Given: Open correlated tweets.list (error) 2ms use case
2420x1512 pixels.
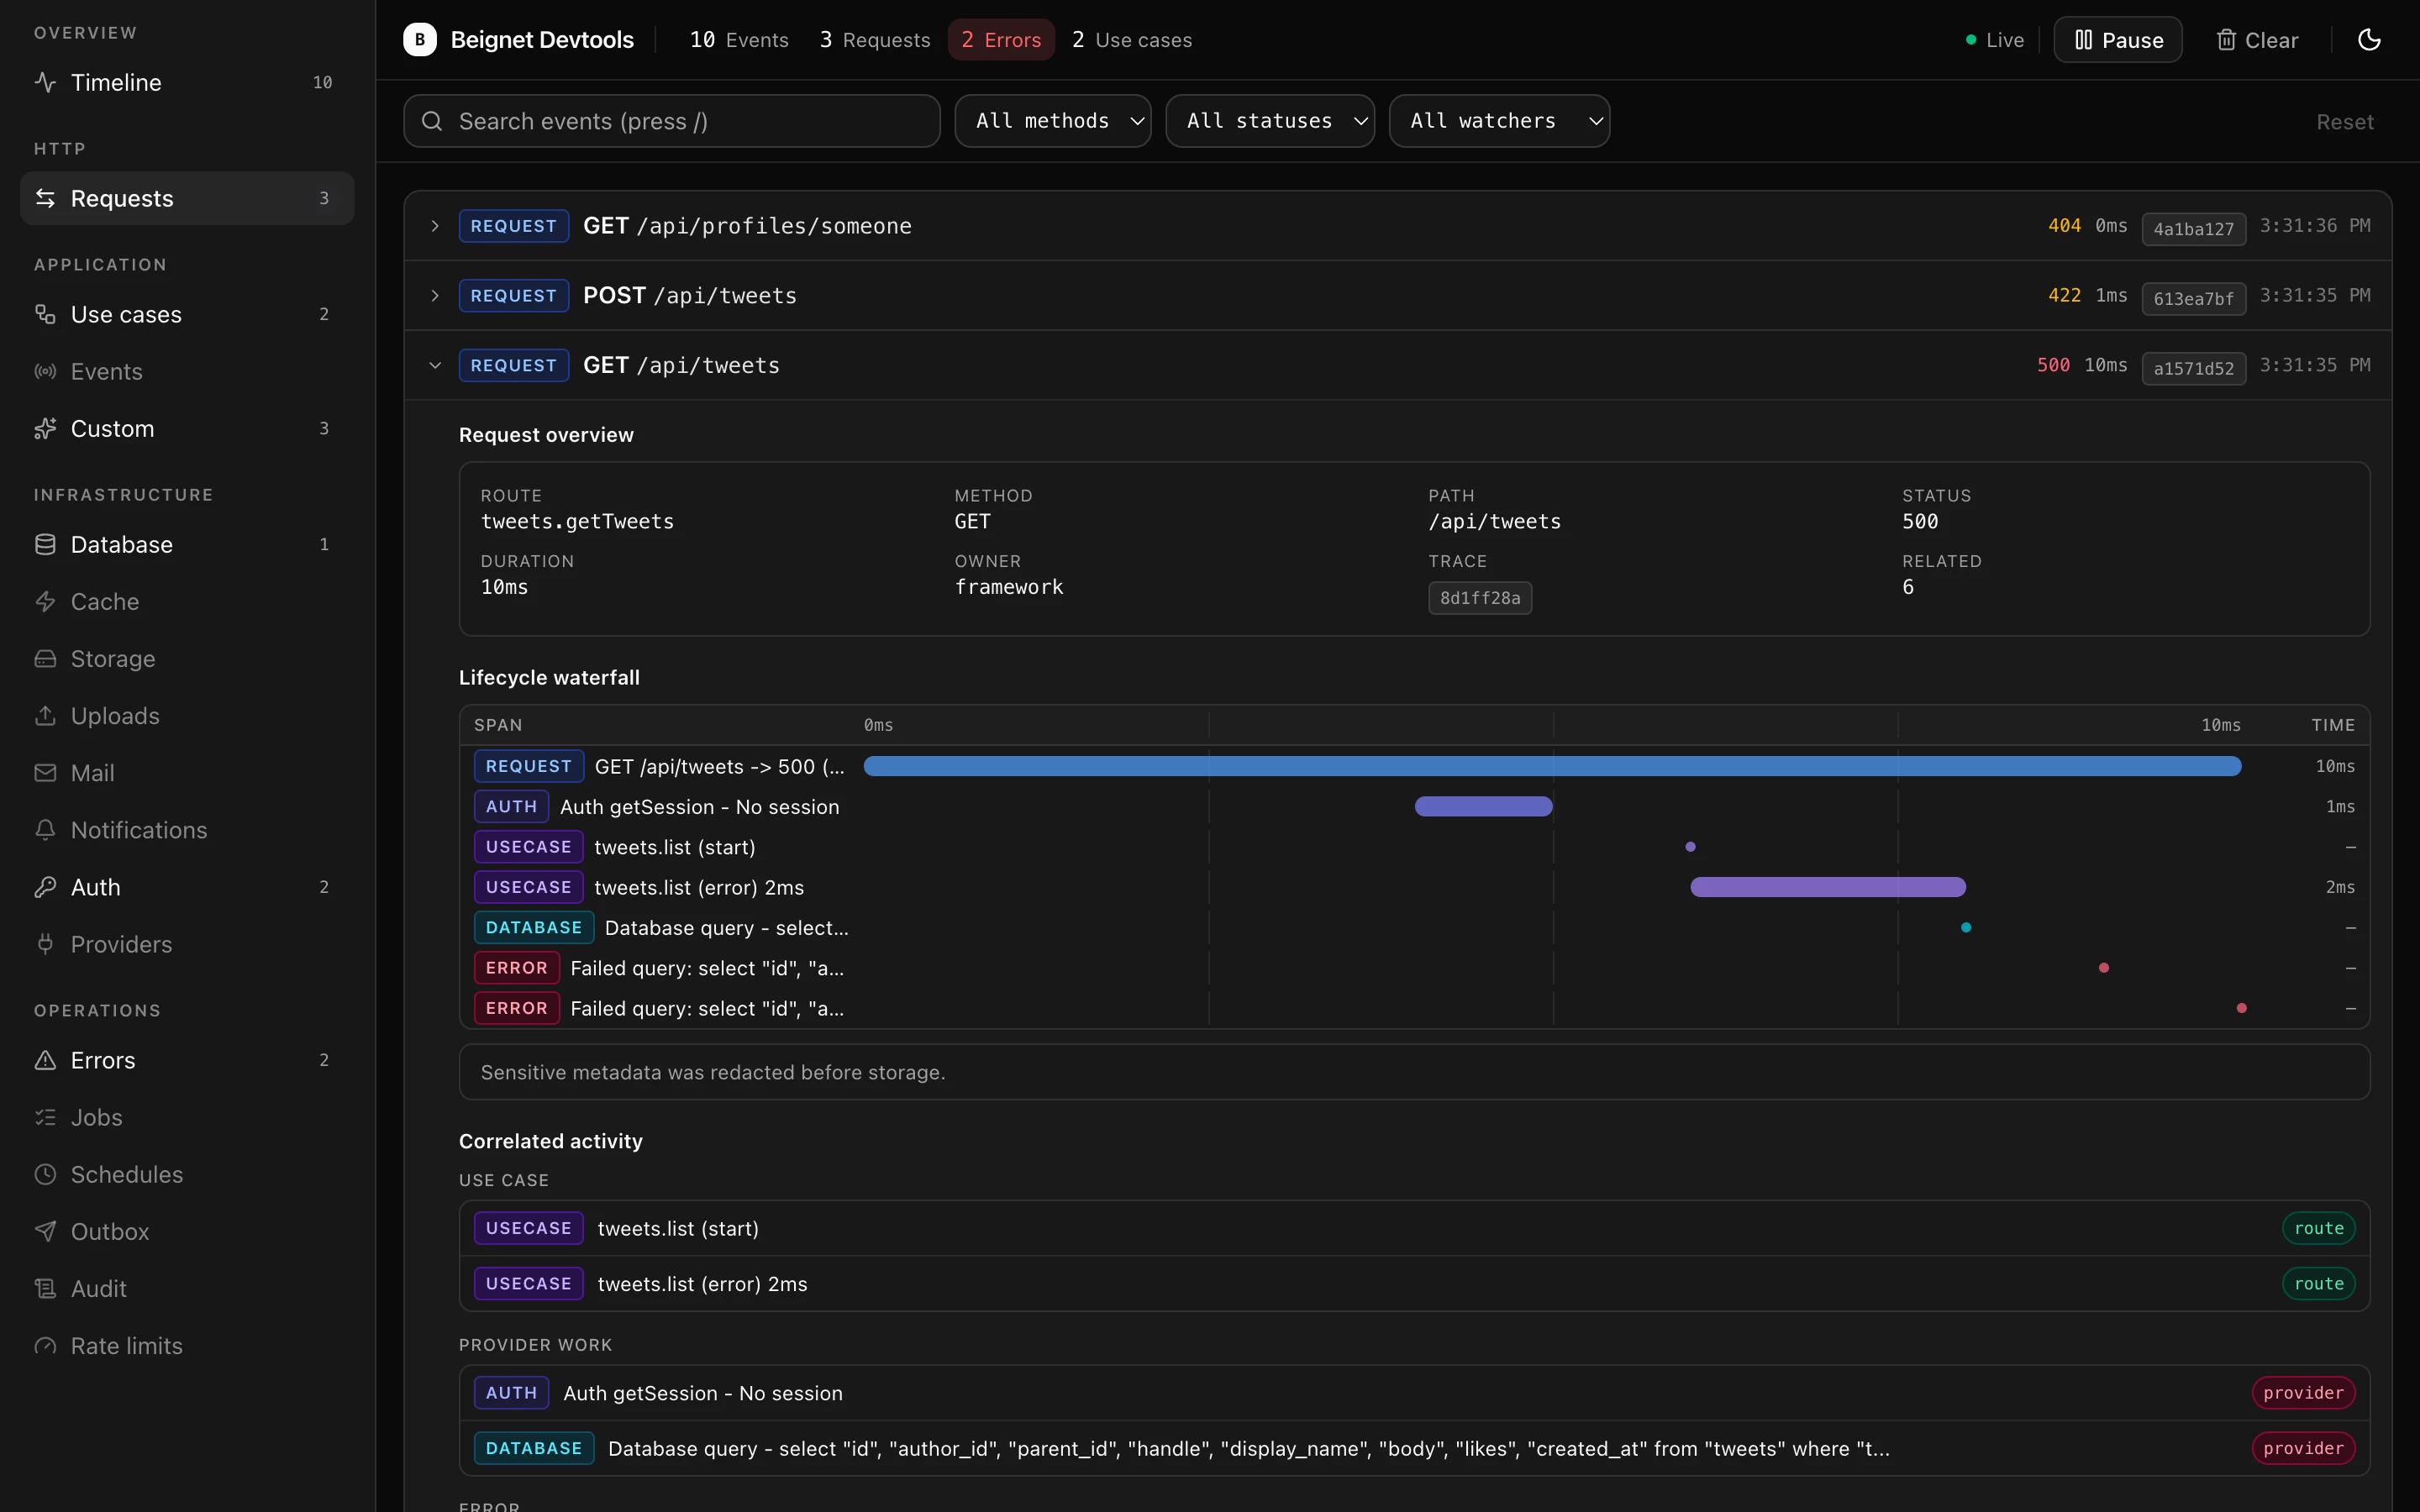Looking at the screenshot, I should coord(1414,1284).
